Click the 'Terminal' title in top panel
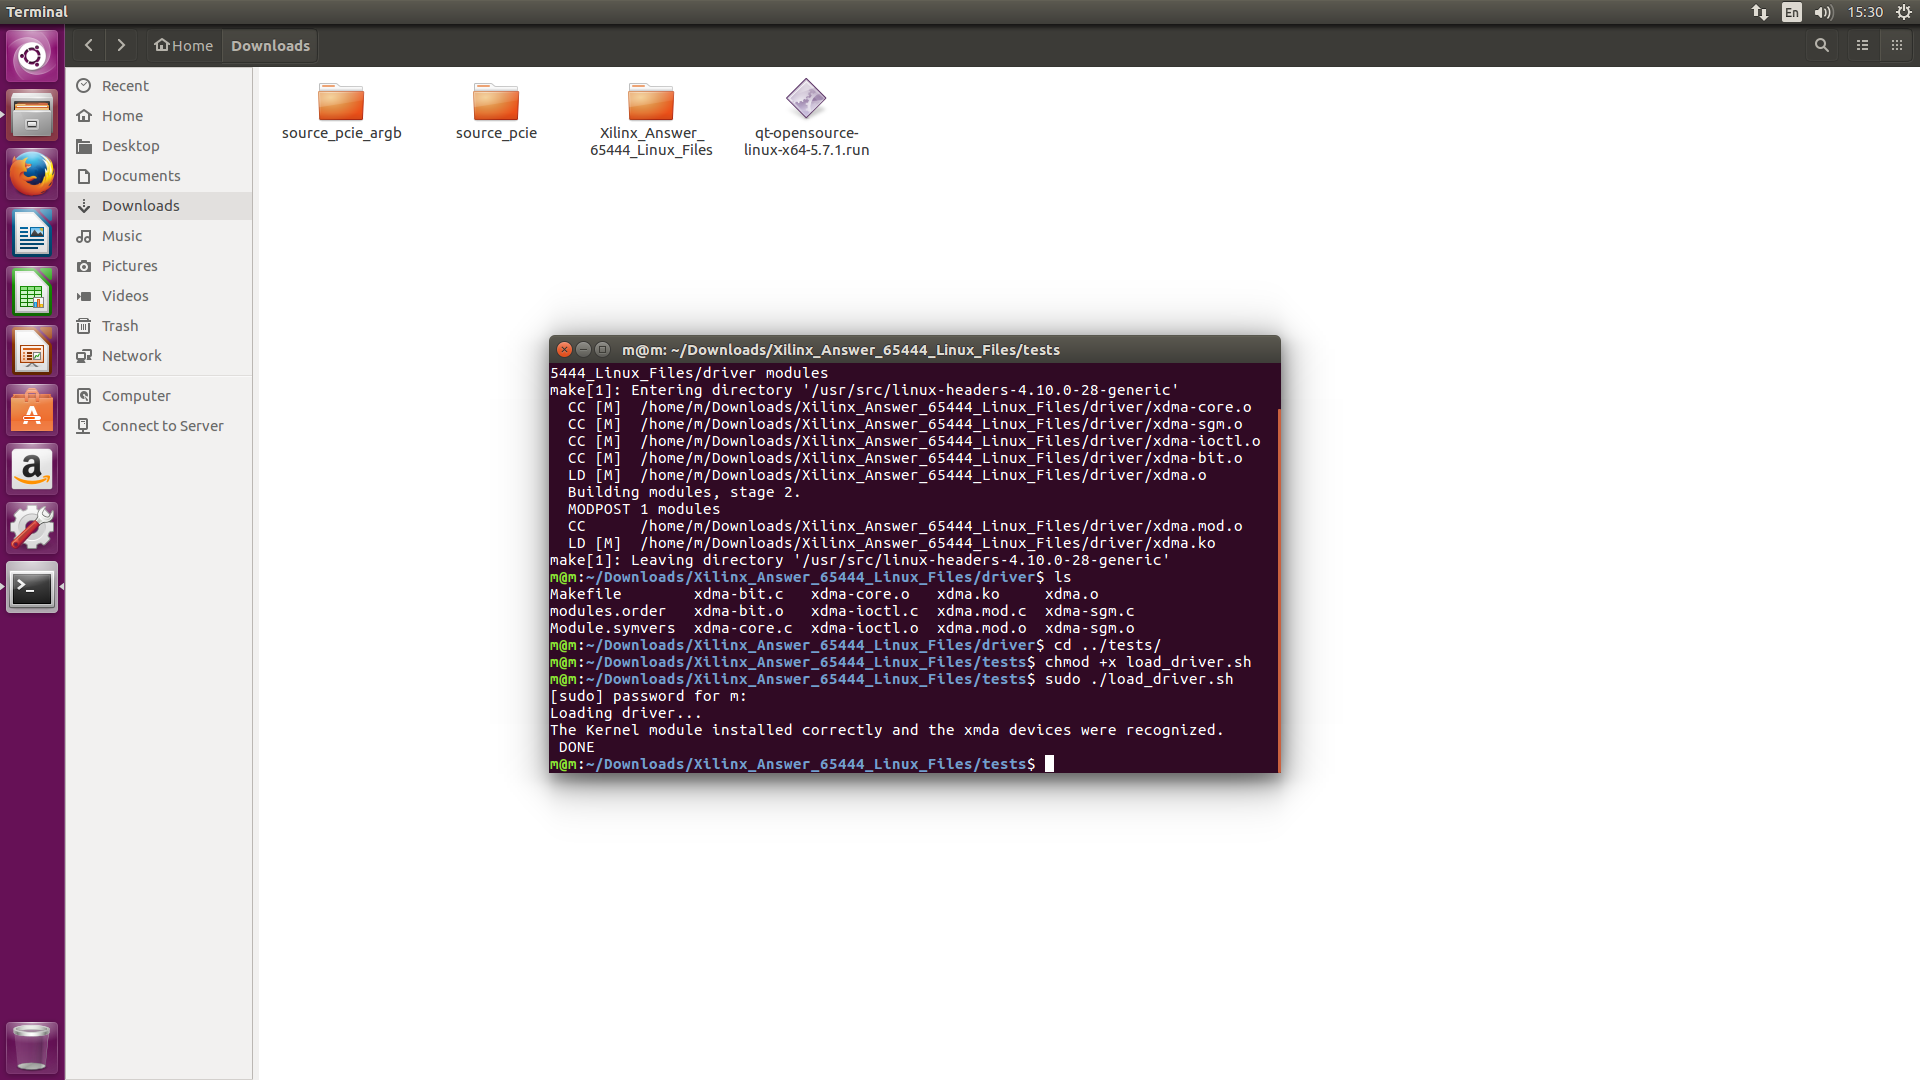 [x=37, y=12]
